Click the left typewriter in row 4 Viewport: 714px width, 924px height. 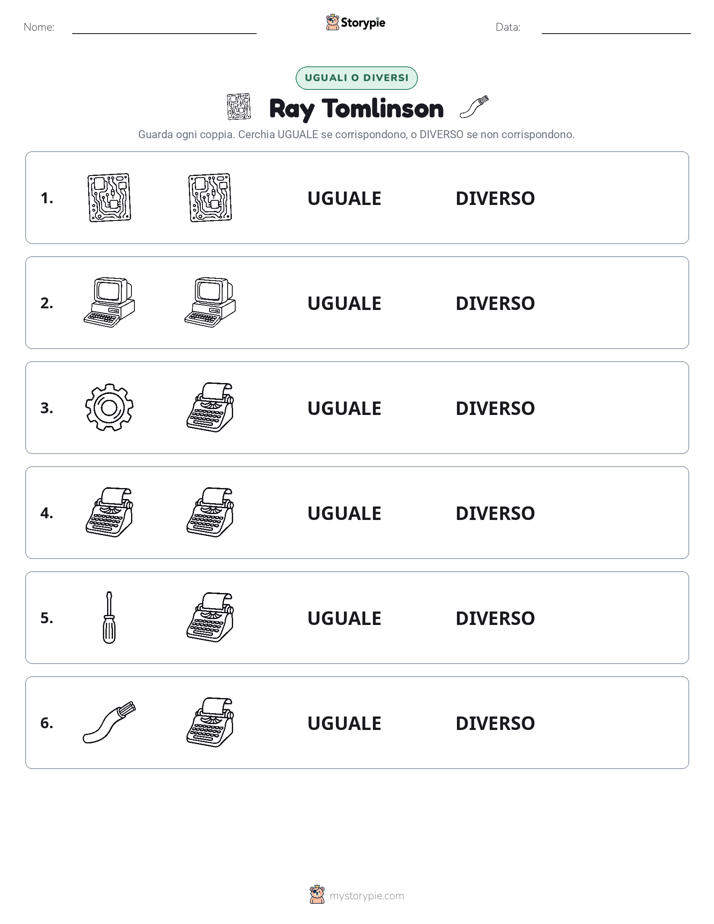click(x=109, y=512)
